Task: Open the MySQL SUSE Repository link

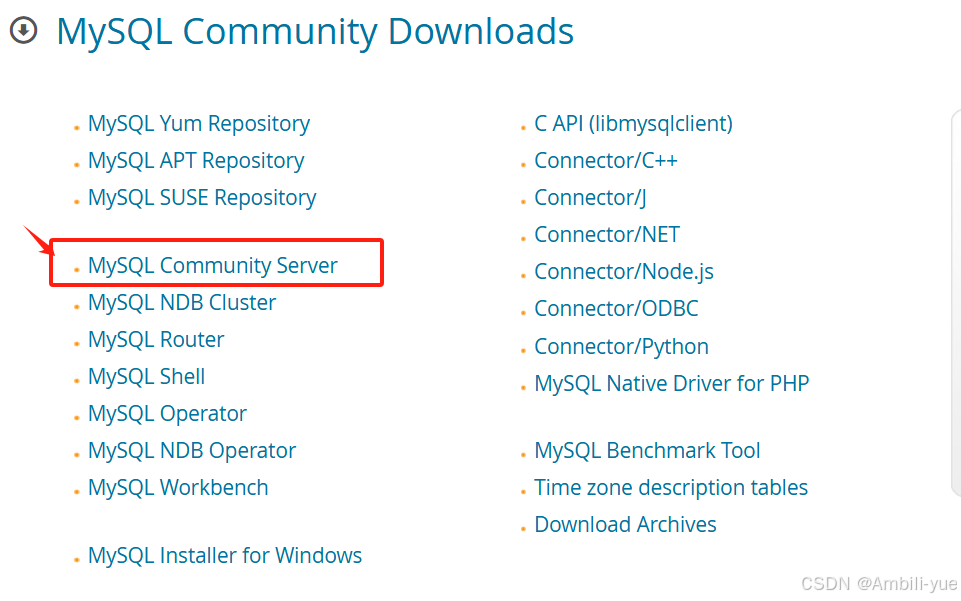Action: point(202,198)
